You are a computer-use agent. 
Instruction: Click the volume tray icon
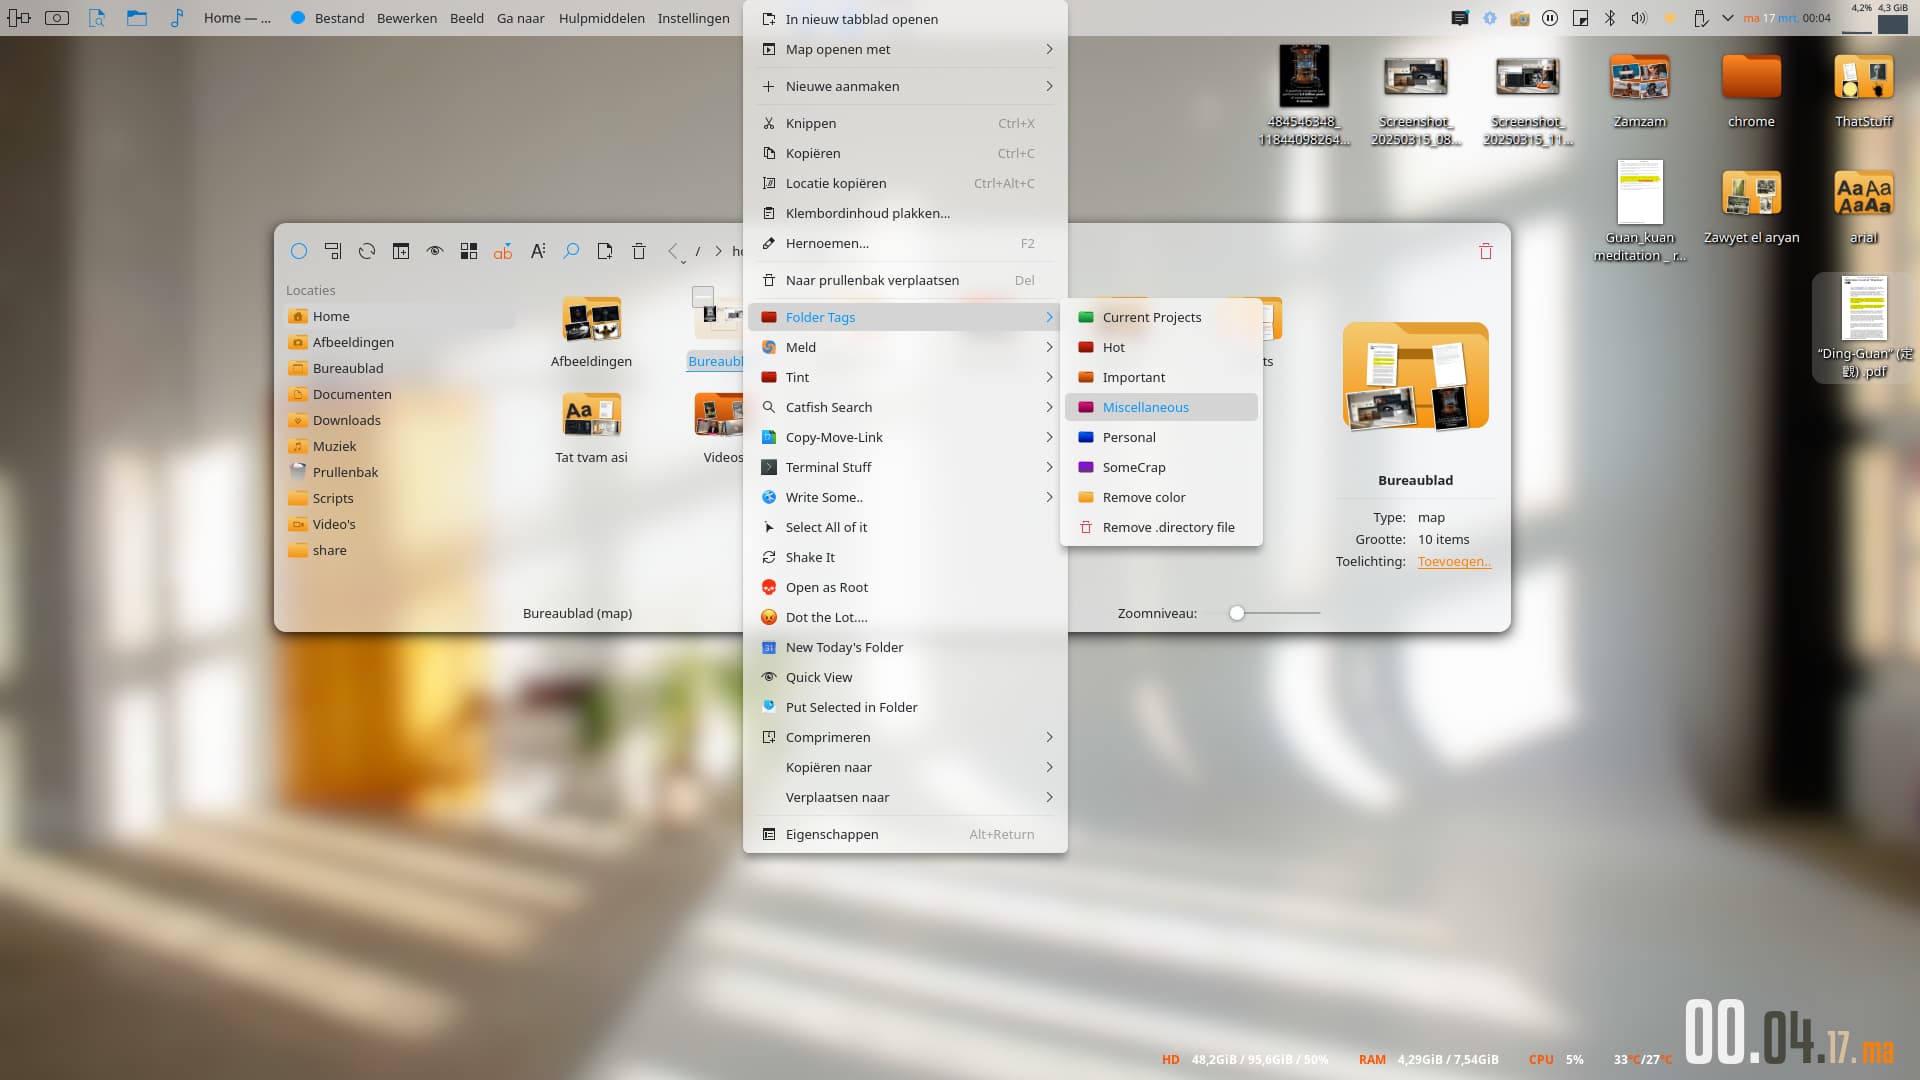pyautogui.click(x=1639, y=18)
